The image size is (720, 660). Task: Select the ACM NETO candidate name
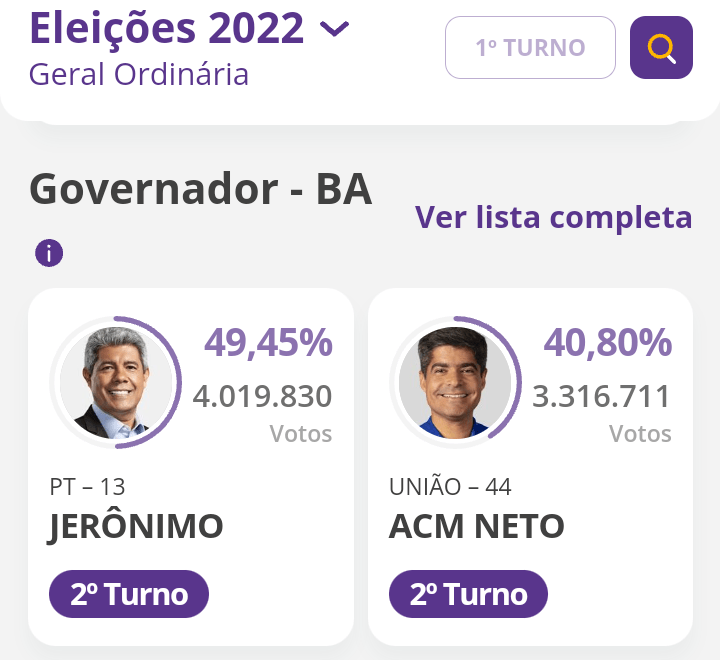point(477,526)
